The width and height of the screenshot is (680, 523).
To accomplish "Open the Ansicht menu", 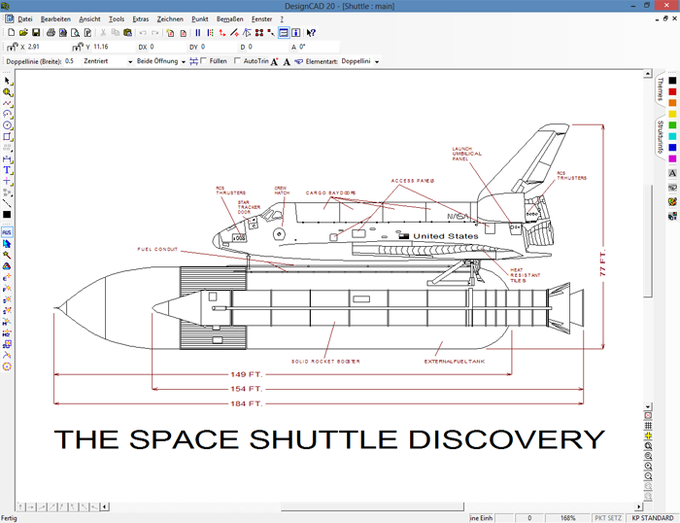I will (x=89, y=19).
